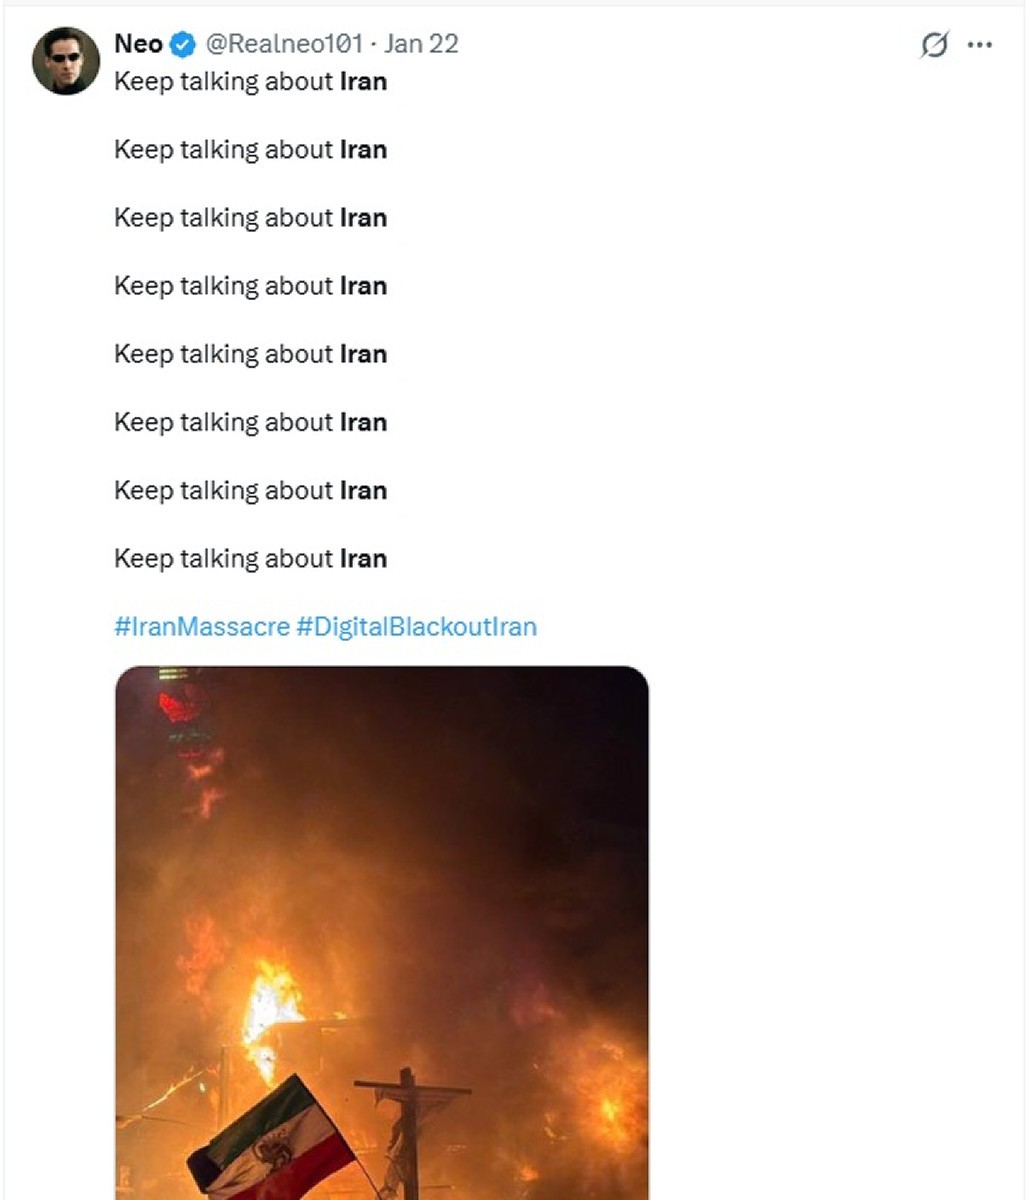Click the blue verified badge

click(x=183, y=44)
